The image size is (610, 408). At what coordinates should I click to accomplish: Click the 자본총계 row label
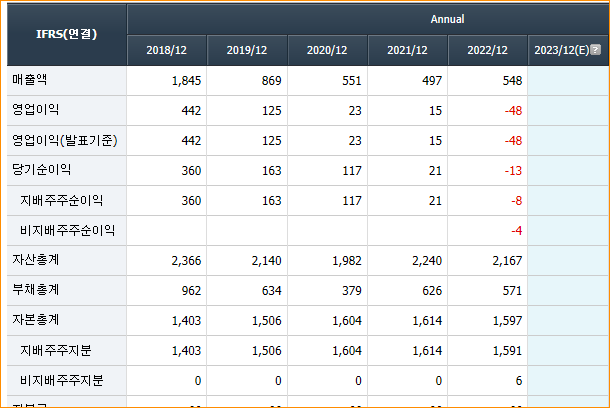point(36,320)
